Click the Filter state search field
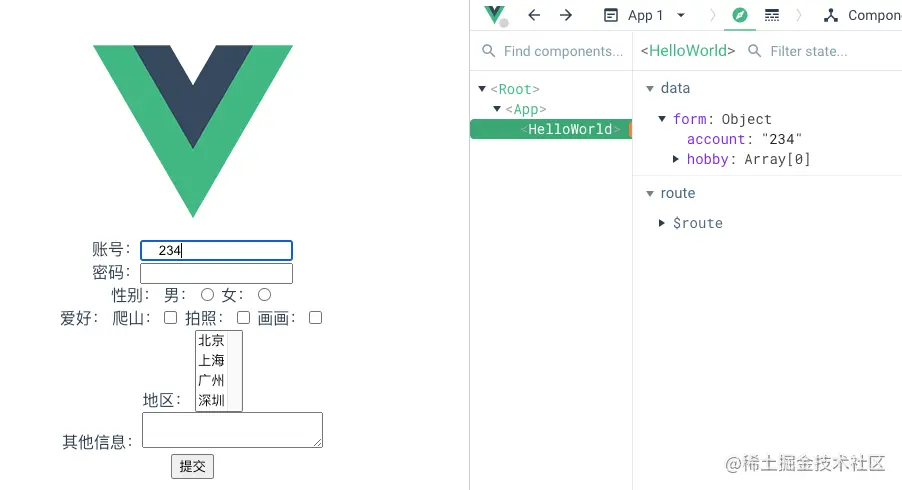Viewport: 902px width, 490px height. click(808, 51)
